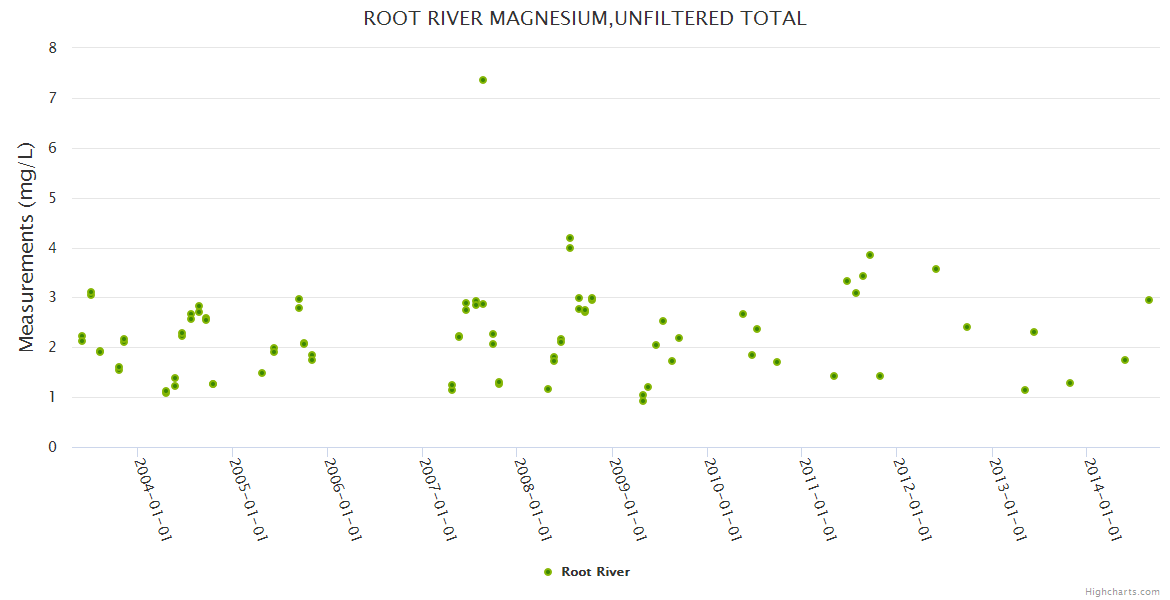
Task: Open the Highcharts.com credit link
Action: click(x=1122, y=591)
